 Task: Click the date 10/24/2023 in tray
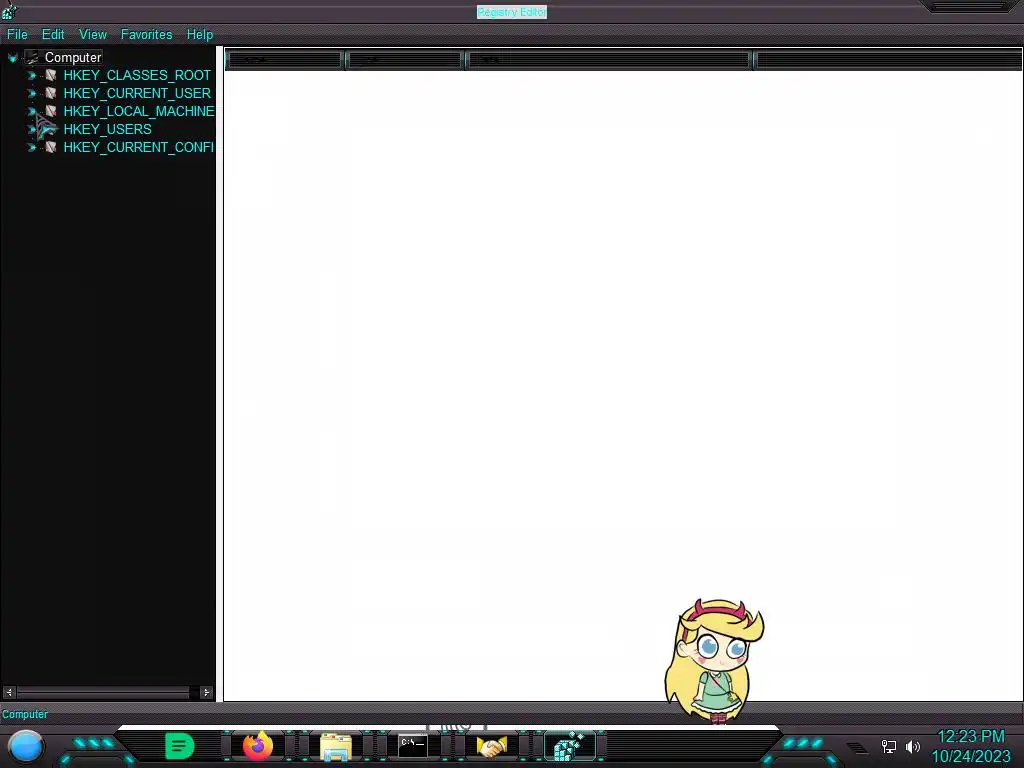970,757
